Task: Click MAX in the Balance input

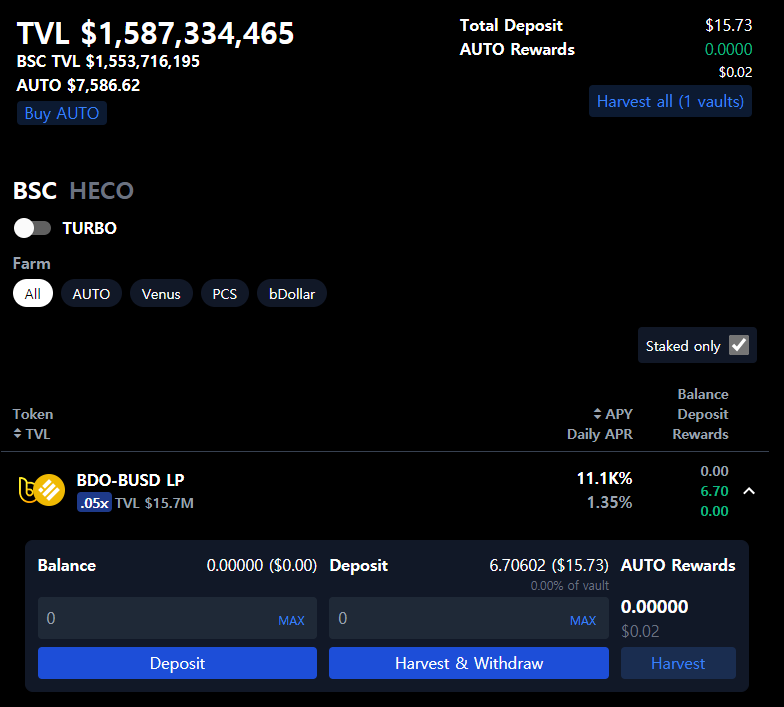Action: 291,620
